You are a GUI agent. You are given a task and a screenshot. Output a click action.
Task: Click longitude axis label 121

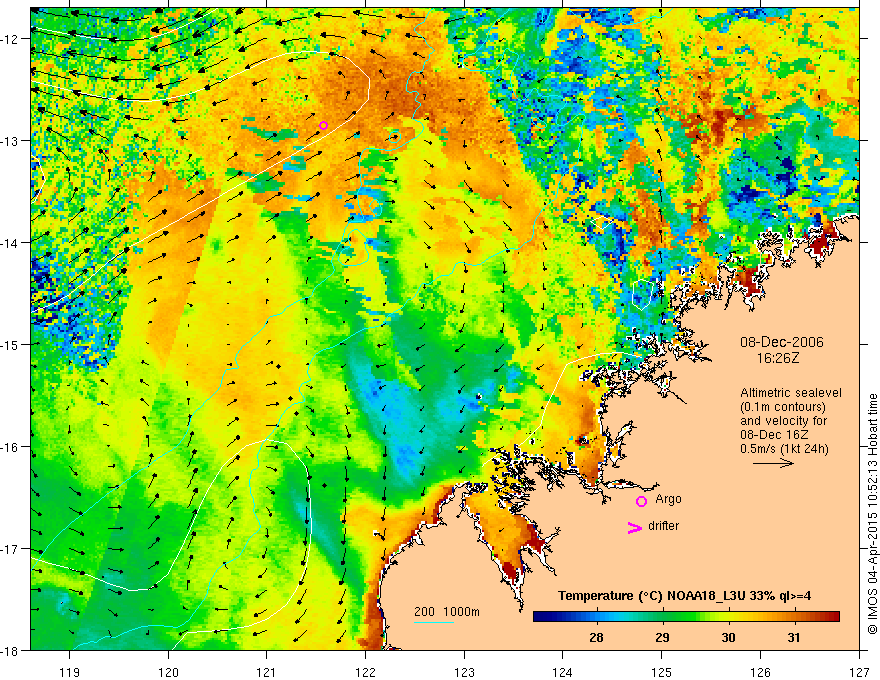[x=267, y=672]
